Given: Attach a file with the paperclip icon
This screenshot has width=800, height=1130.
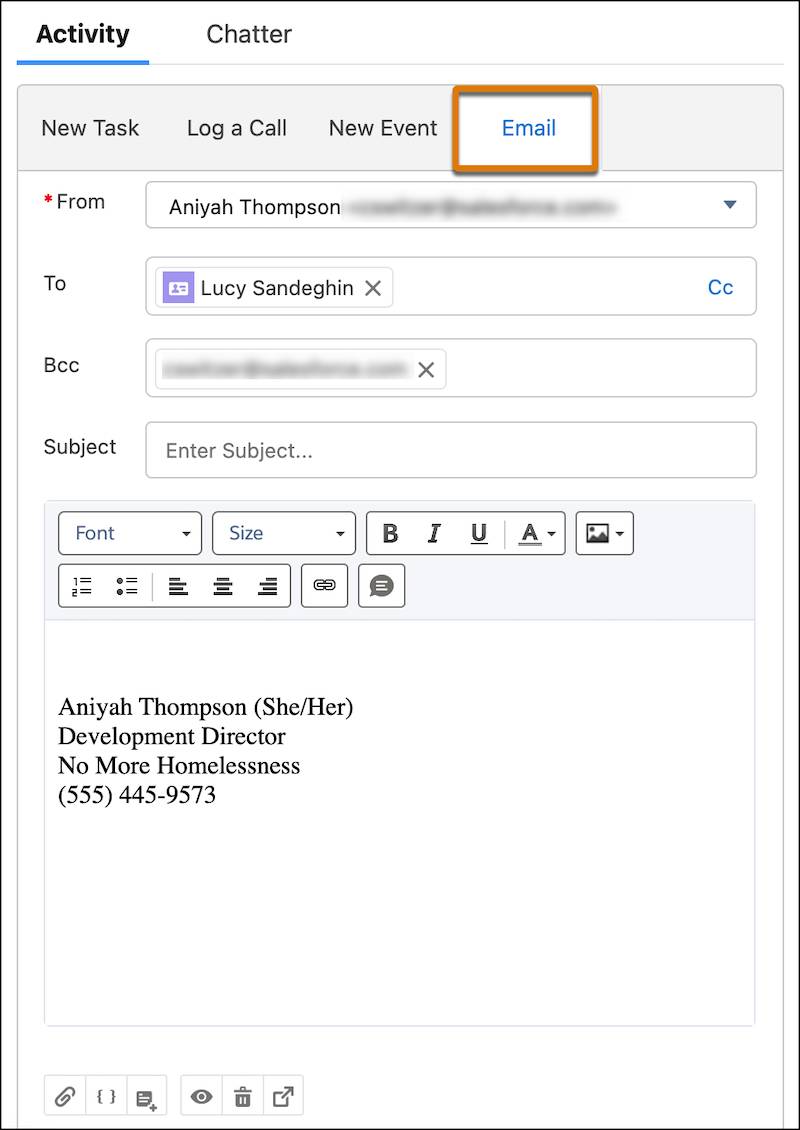Looking at the screenshot, I should click(x=64, y=1095).
